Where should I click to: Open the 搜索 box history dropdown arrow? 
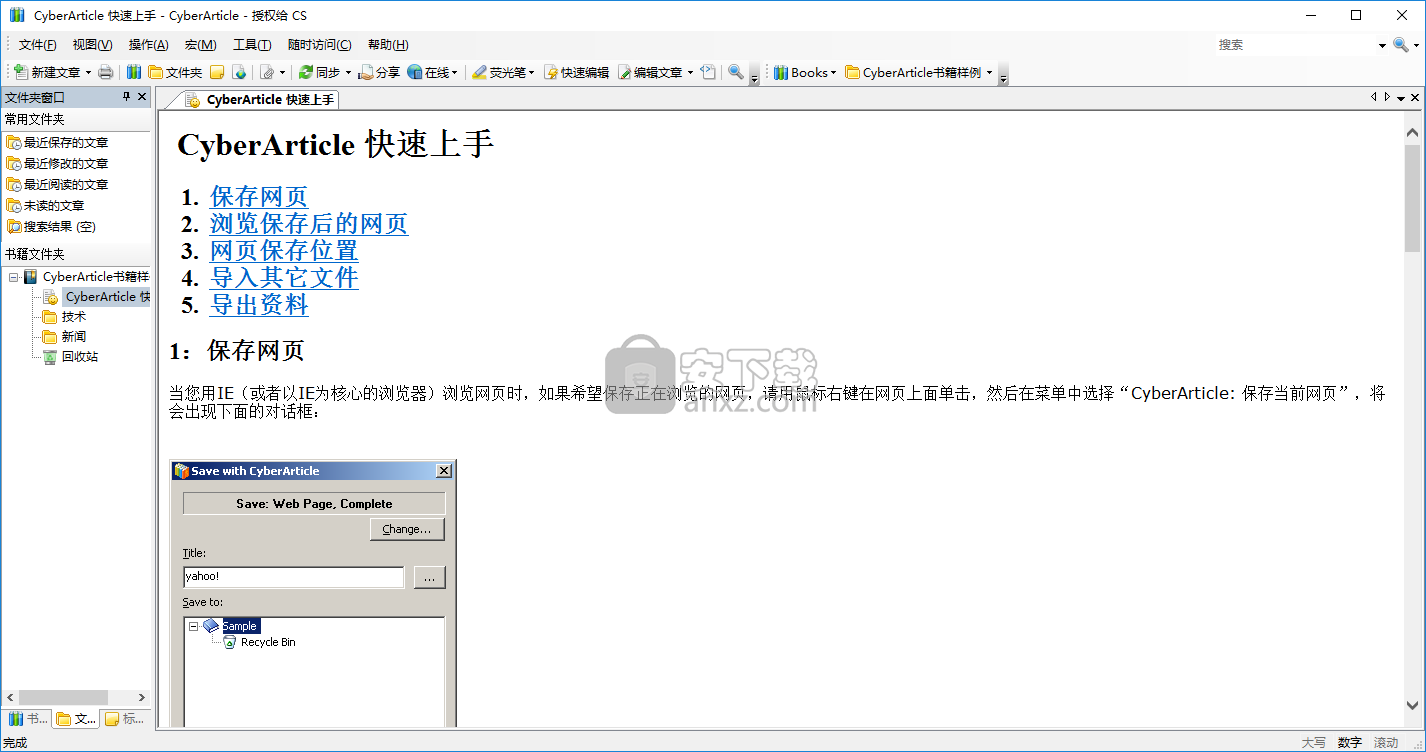[1382, 45]
